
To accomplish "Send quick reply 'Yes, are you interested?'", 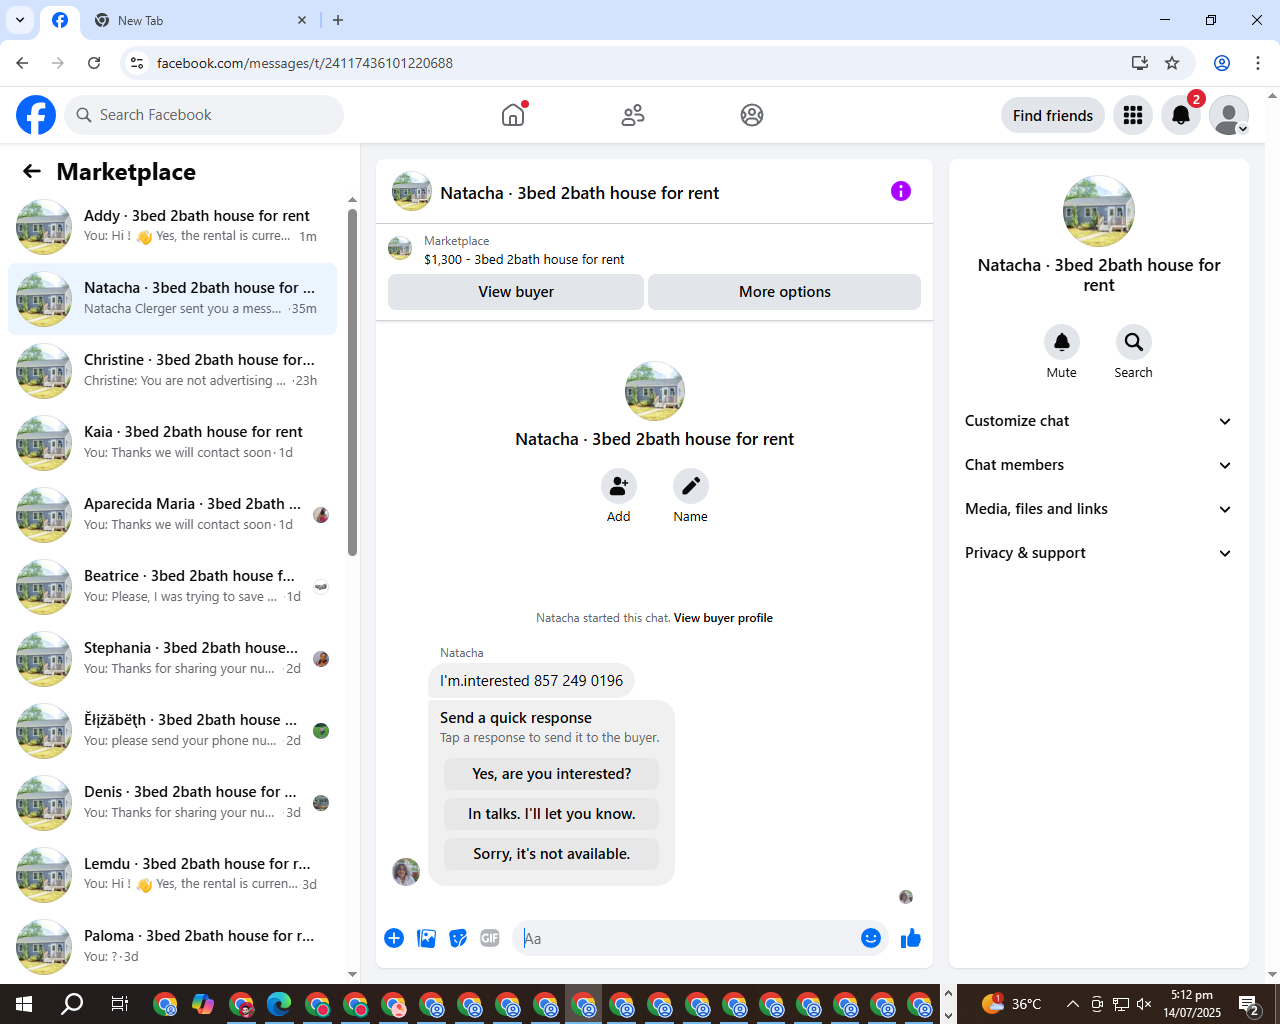I will pyautogui.click(x=552, y=774).
